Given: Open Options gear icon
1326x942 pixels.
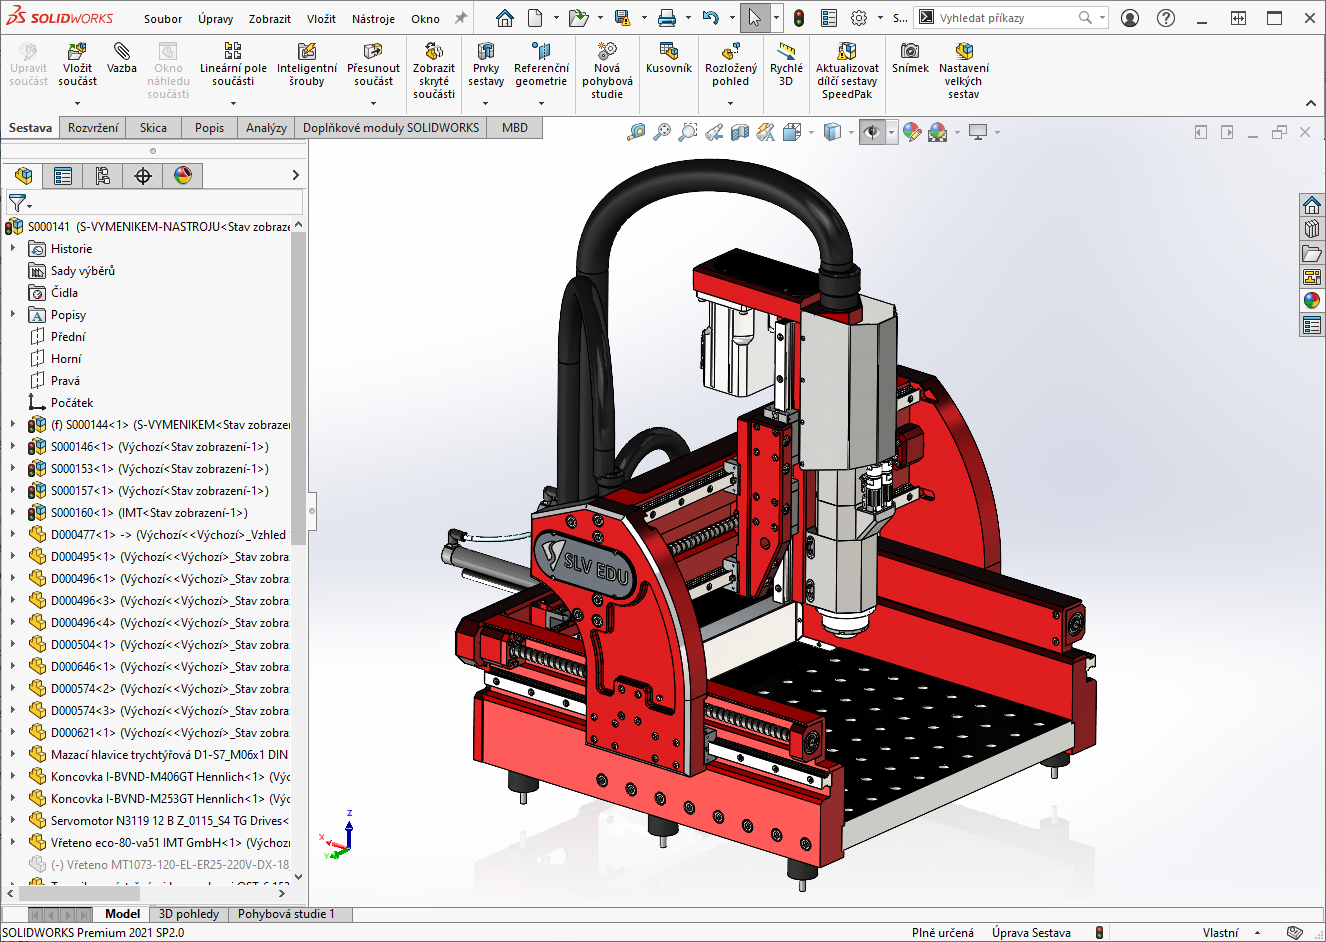Looking at the screenshot, I should click(859, 18).
